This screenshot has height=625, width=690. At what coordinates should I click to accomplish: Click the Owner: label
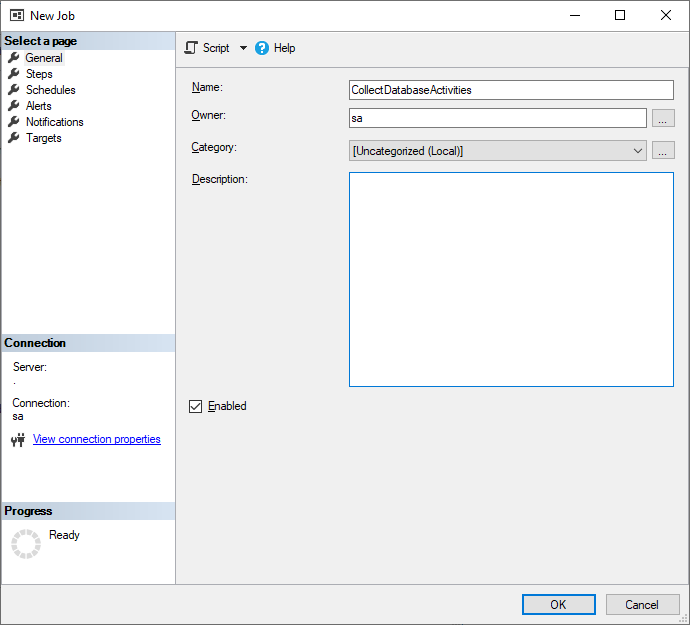pyautogui.click(x=209, y=115)
